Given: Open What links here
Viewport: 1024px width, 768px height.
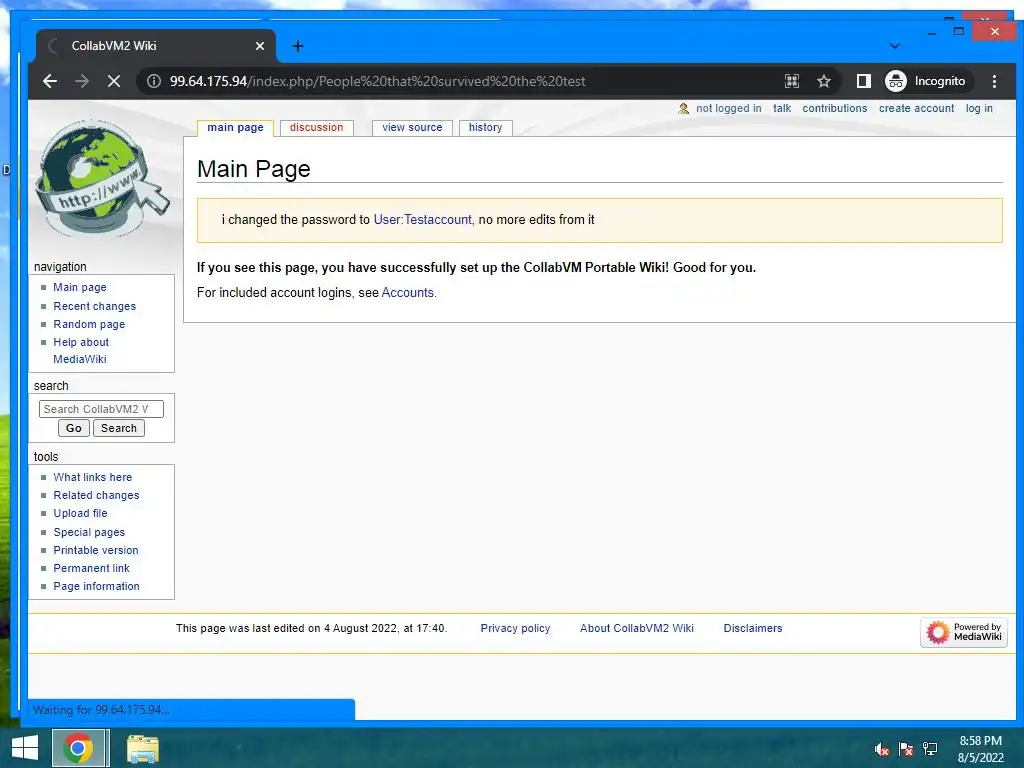Looking at the screenshot, I should tap(93, 477).
